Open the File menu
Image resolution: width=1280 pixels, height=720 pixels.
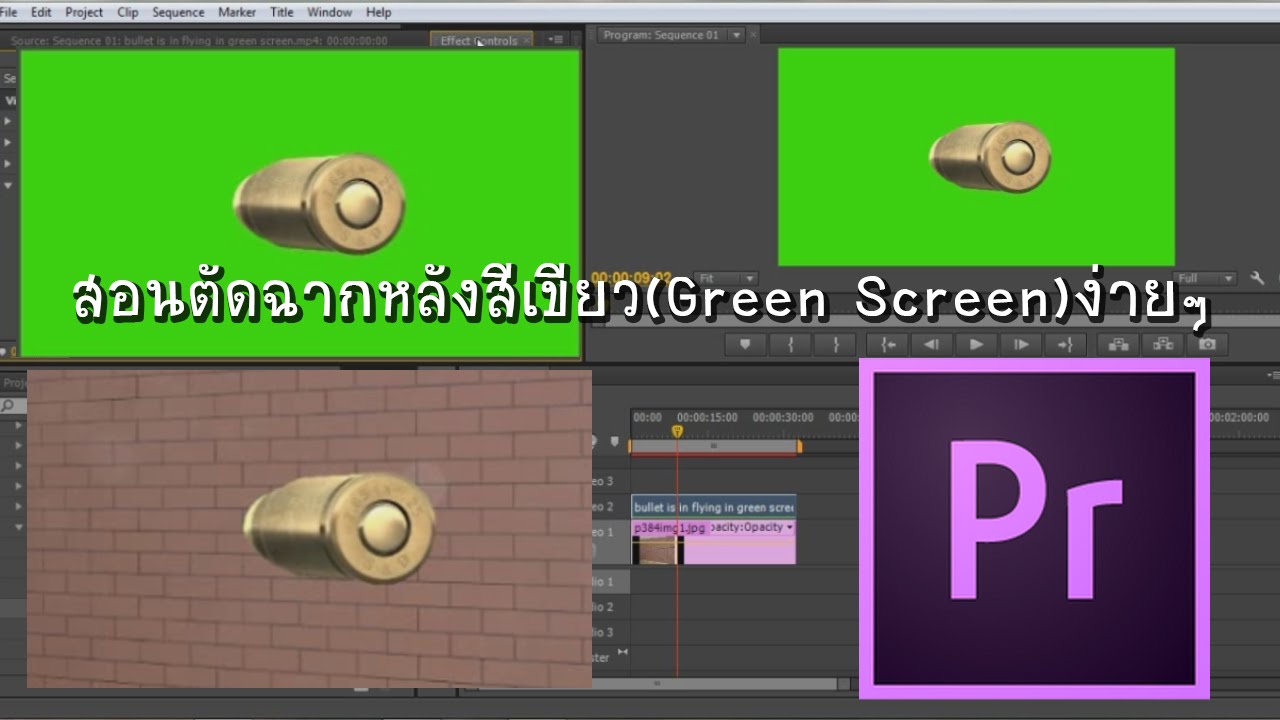(x=9, y=12)
